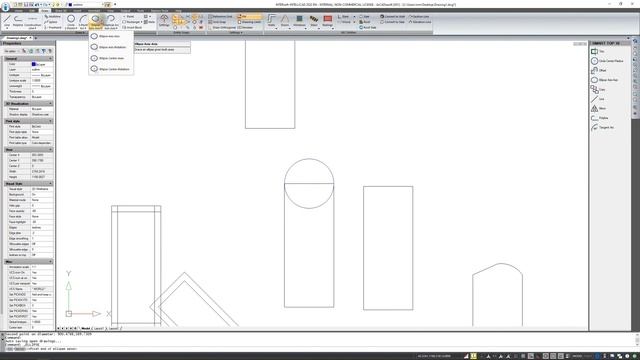Open the No selection dropdown in Properties
Image resolution: width=640 pixels, height=360 pixels.
12,51
